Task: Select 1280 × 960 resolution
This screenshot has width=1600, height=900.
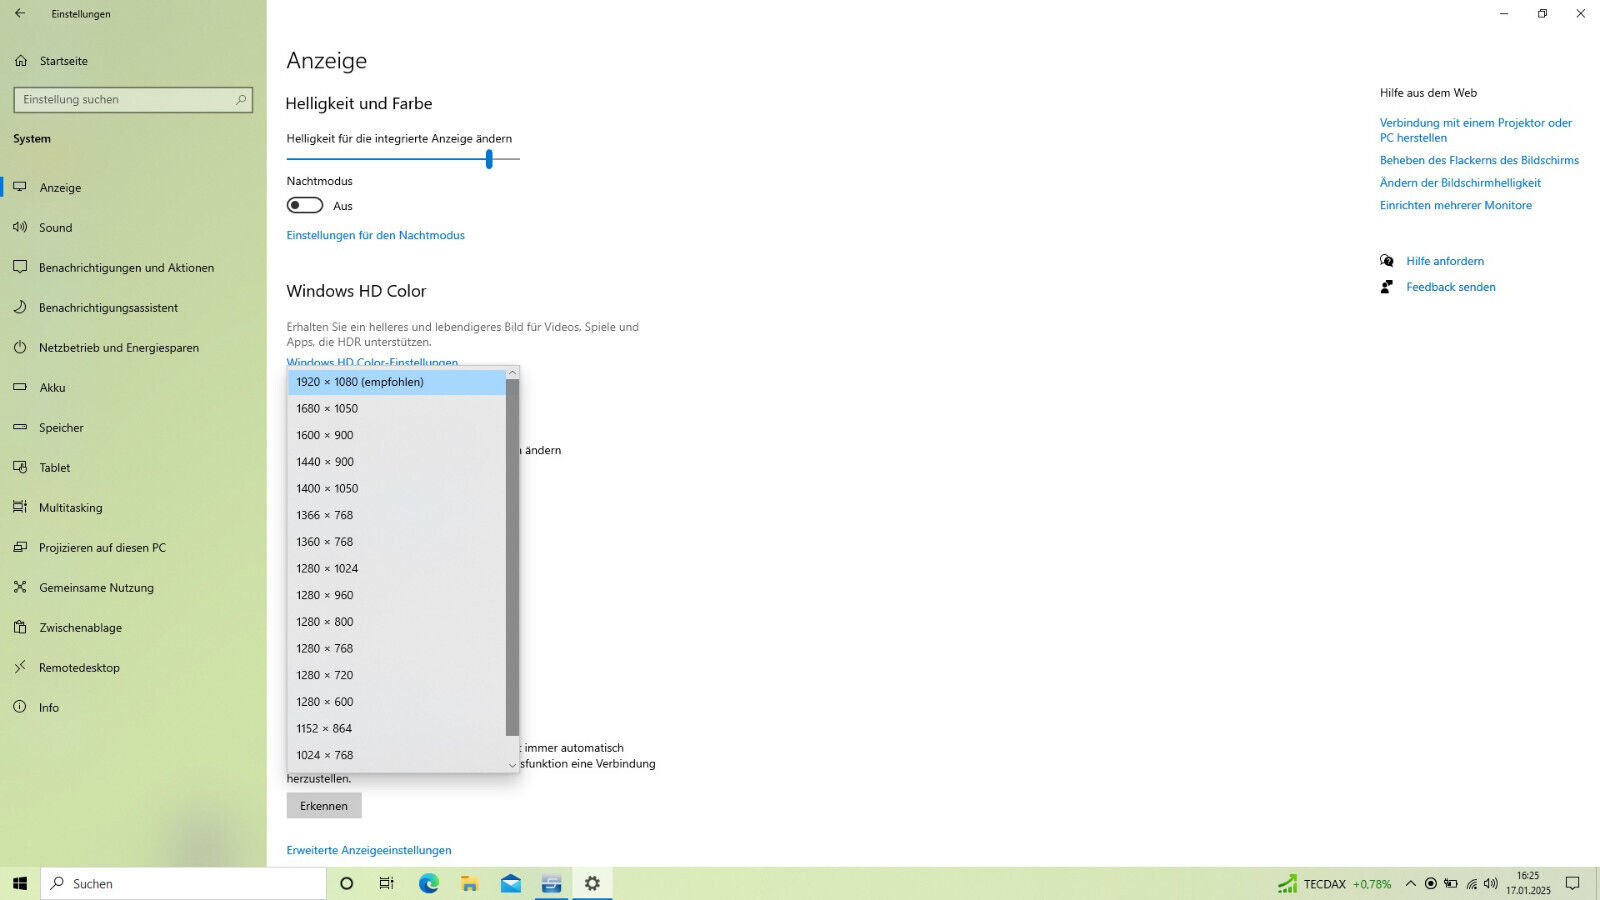Action: tap(397, 595)
